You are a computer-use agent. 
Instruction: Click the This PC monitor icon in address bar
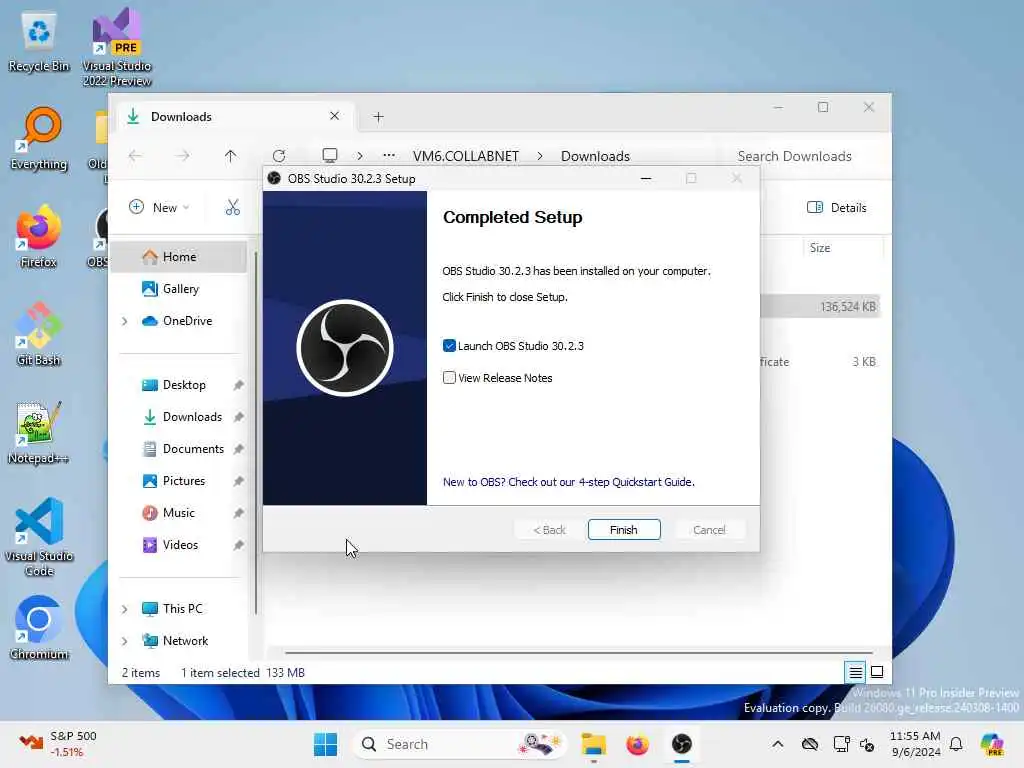click(330, 155)
